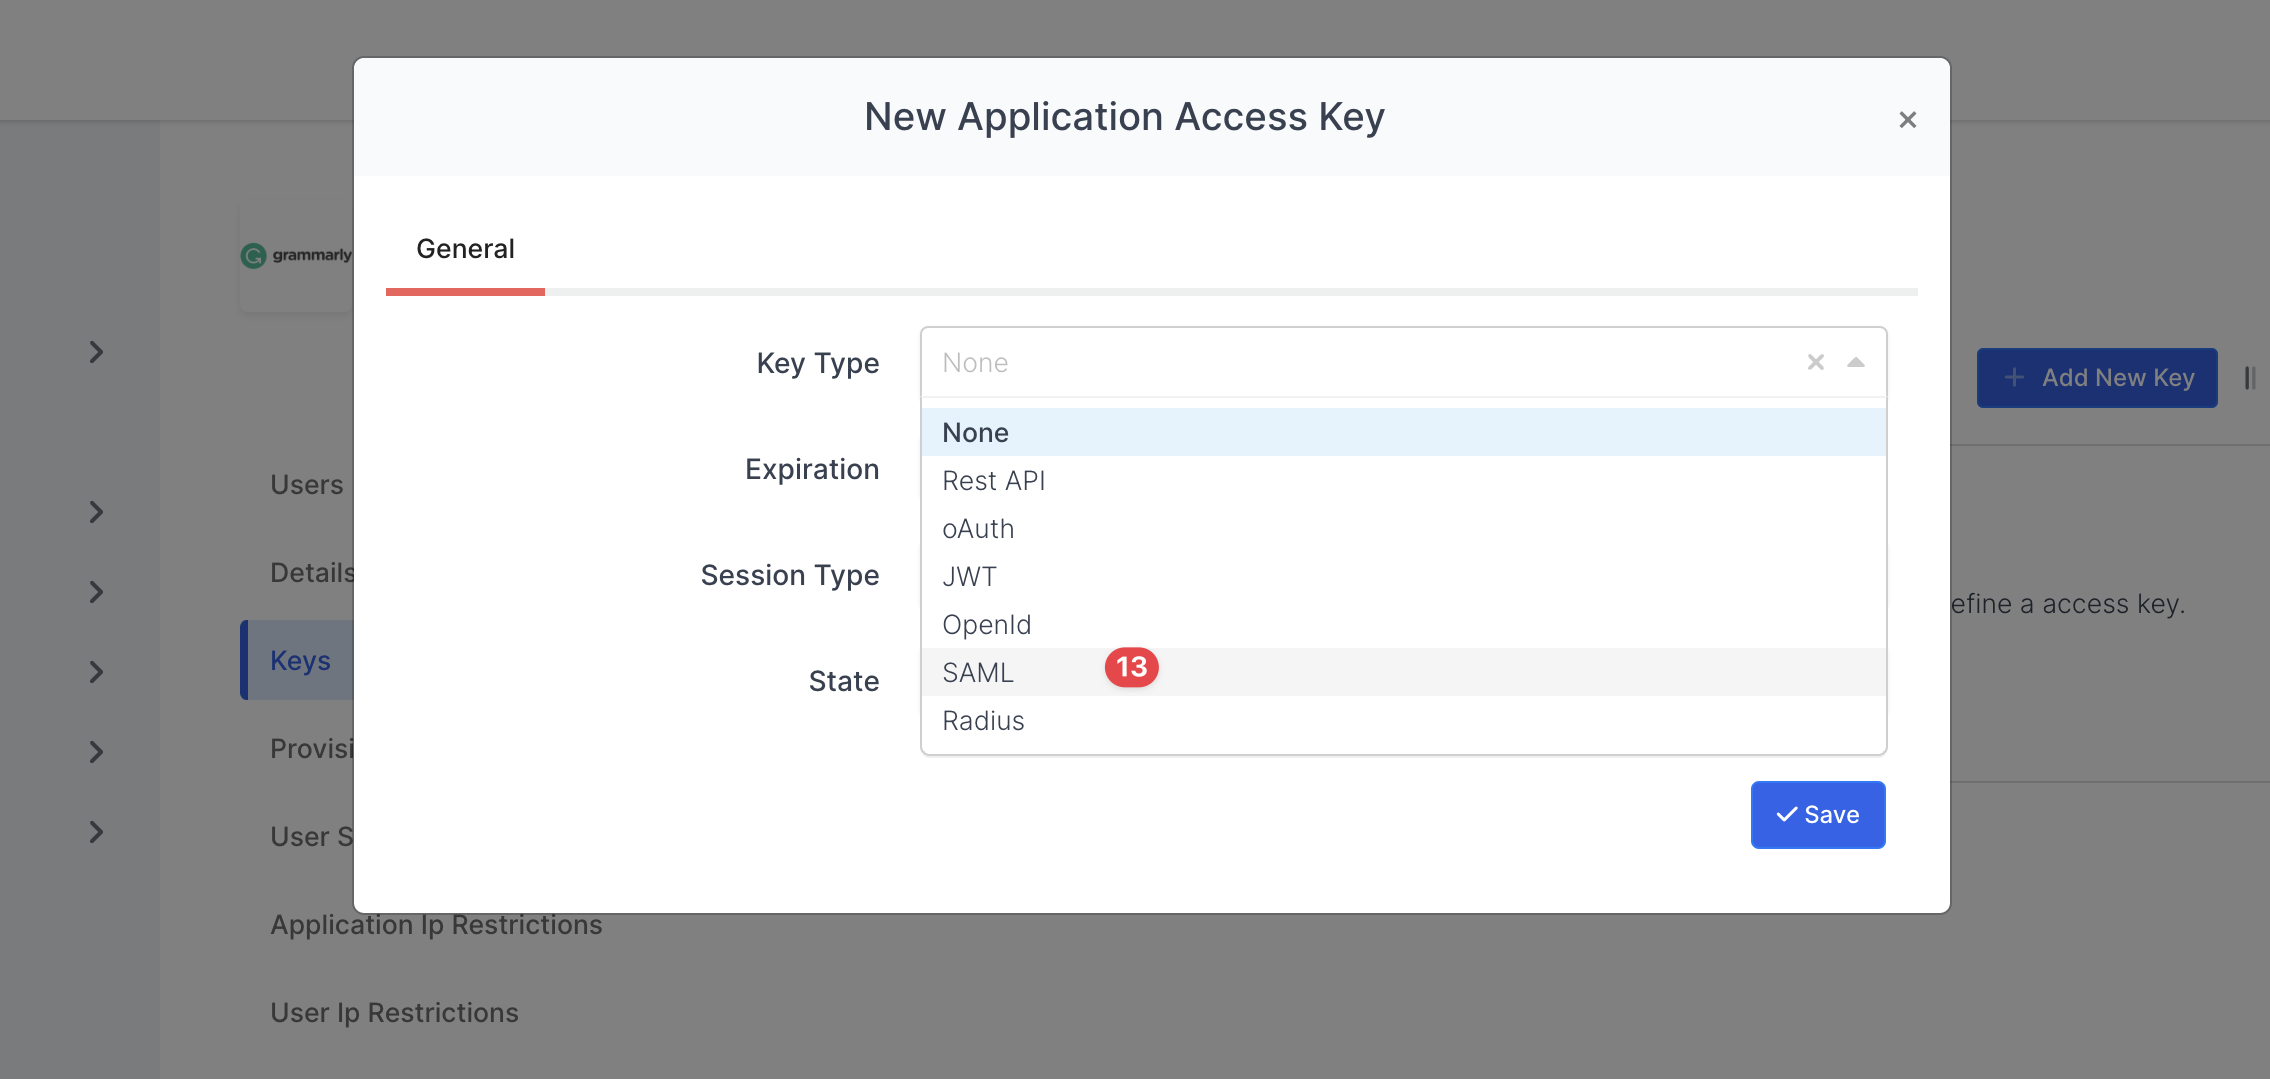This screenshot has width=2270, height=1079.
Task: Open User Ip Restrictions section
Action: coord(394,1013)
